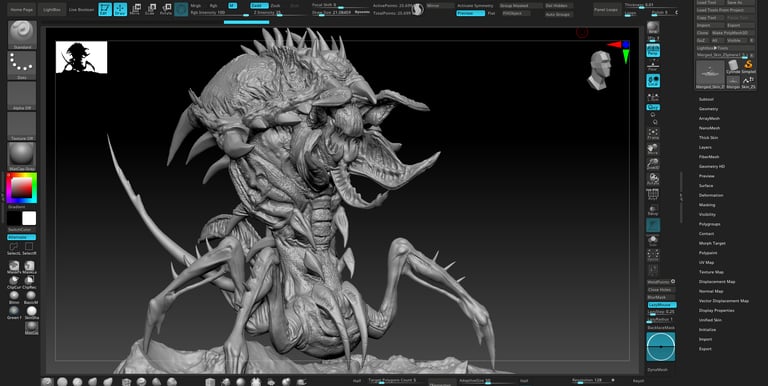
Task: Click the right-shelf Rotate navigation icon
Action: [x=653, y=178]
